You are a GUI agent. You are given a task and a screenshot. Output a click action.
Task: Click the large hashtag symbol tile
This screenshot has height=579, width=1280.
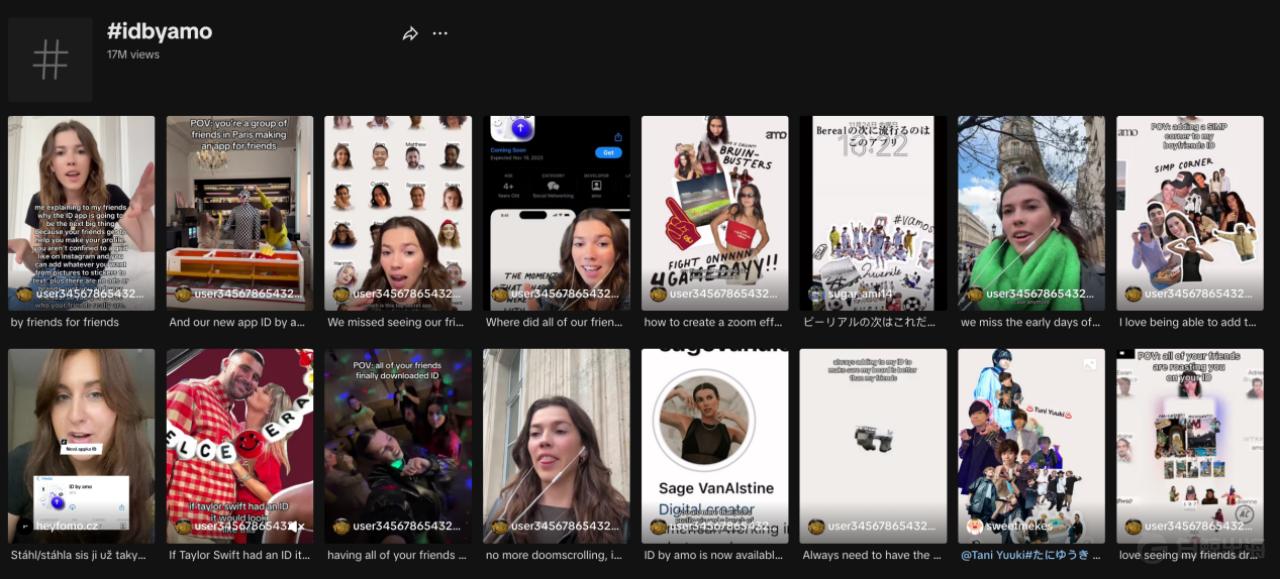coord(50,60)
